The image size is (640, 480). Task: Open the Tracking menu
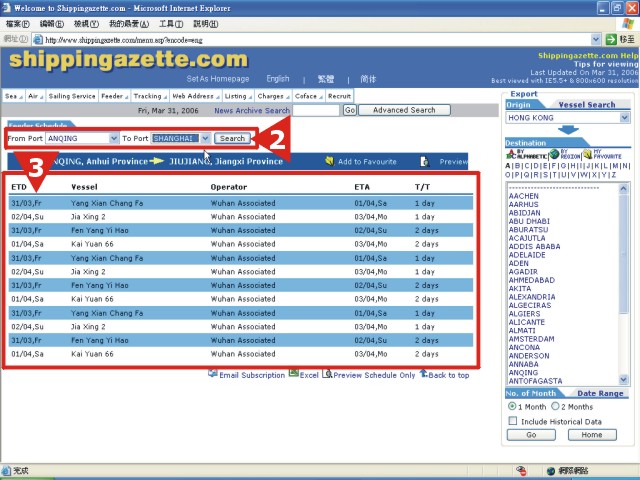pos(150,96)
